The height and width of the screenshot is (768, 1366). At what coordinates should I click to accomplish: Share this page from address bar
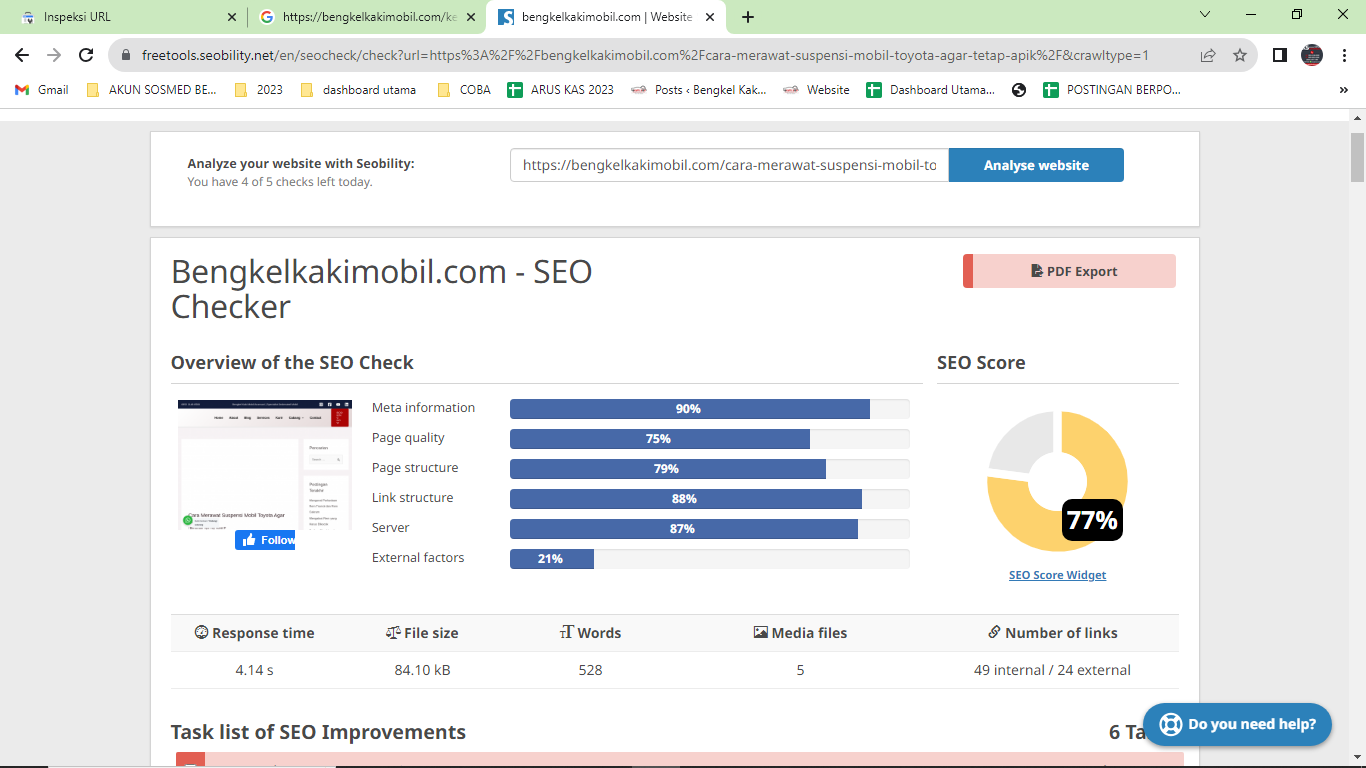pos(1208,56)
